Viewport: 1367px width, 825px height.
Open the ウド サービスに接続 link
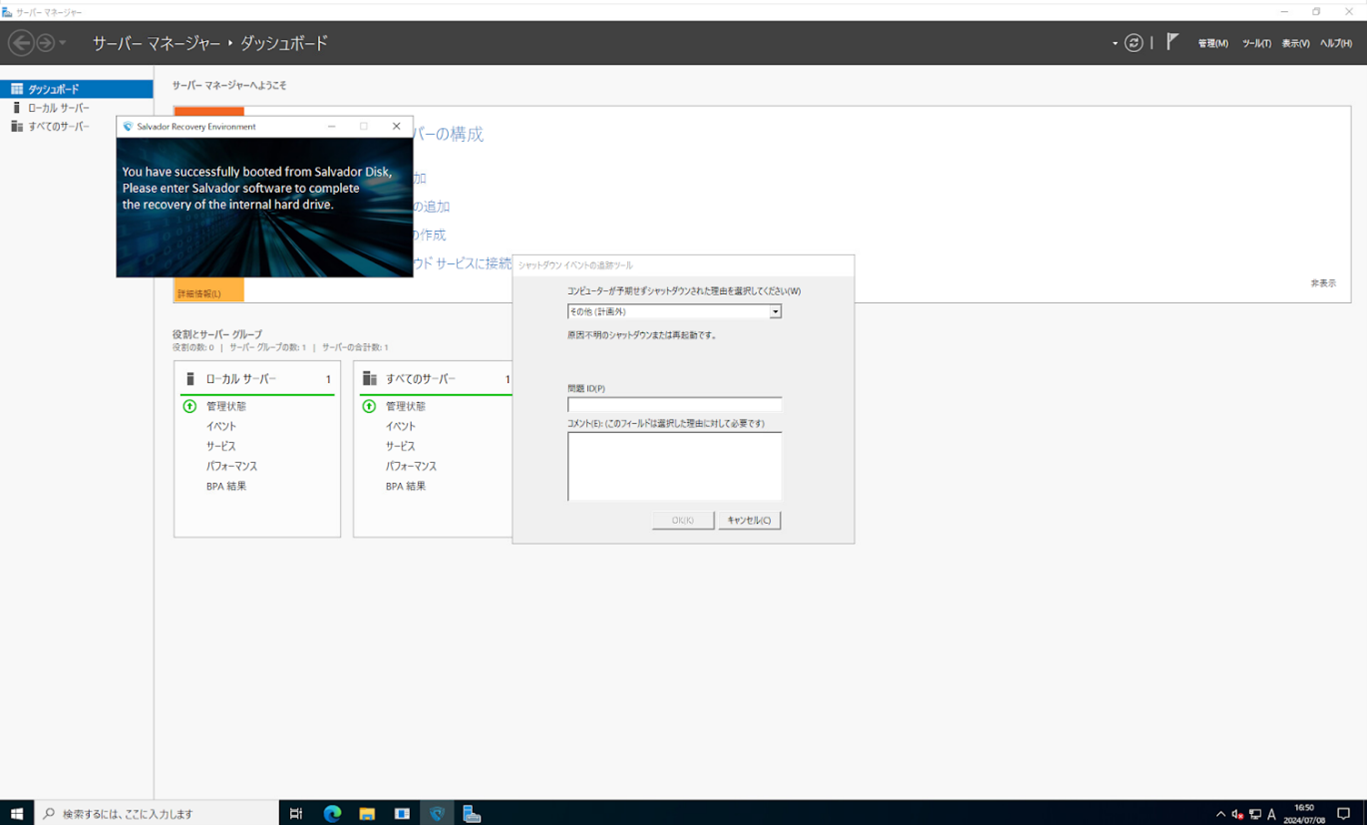[x=462, y=263]
